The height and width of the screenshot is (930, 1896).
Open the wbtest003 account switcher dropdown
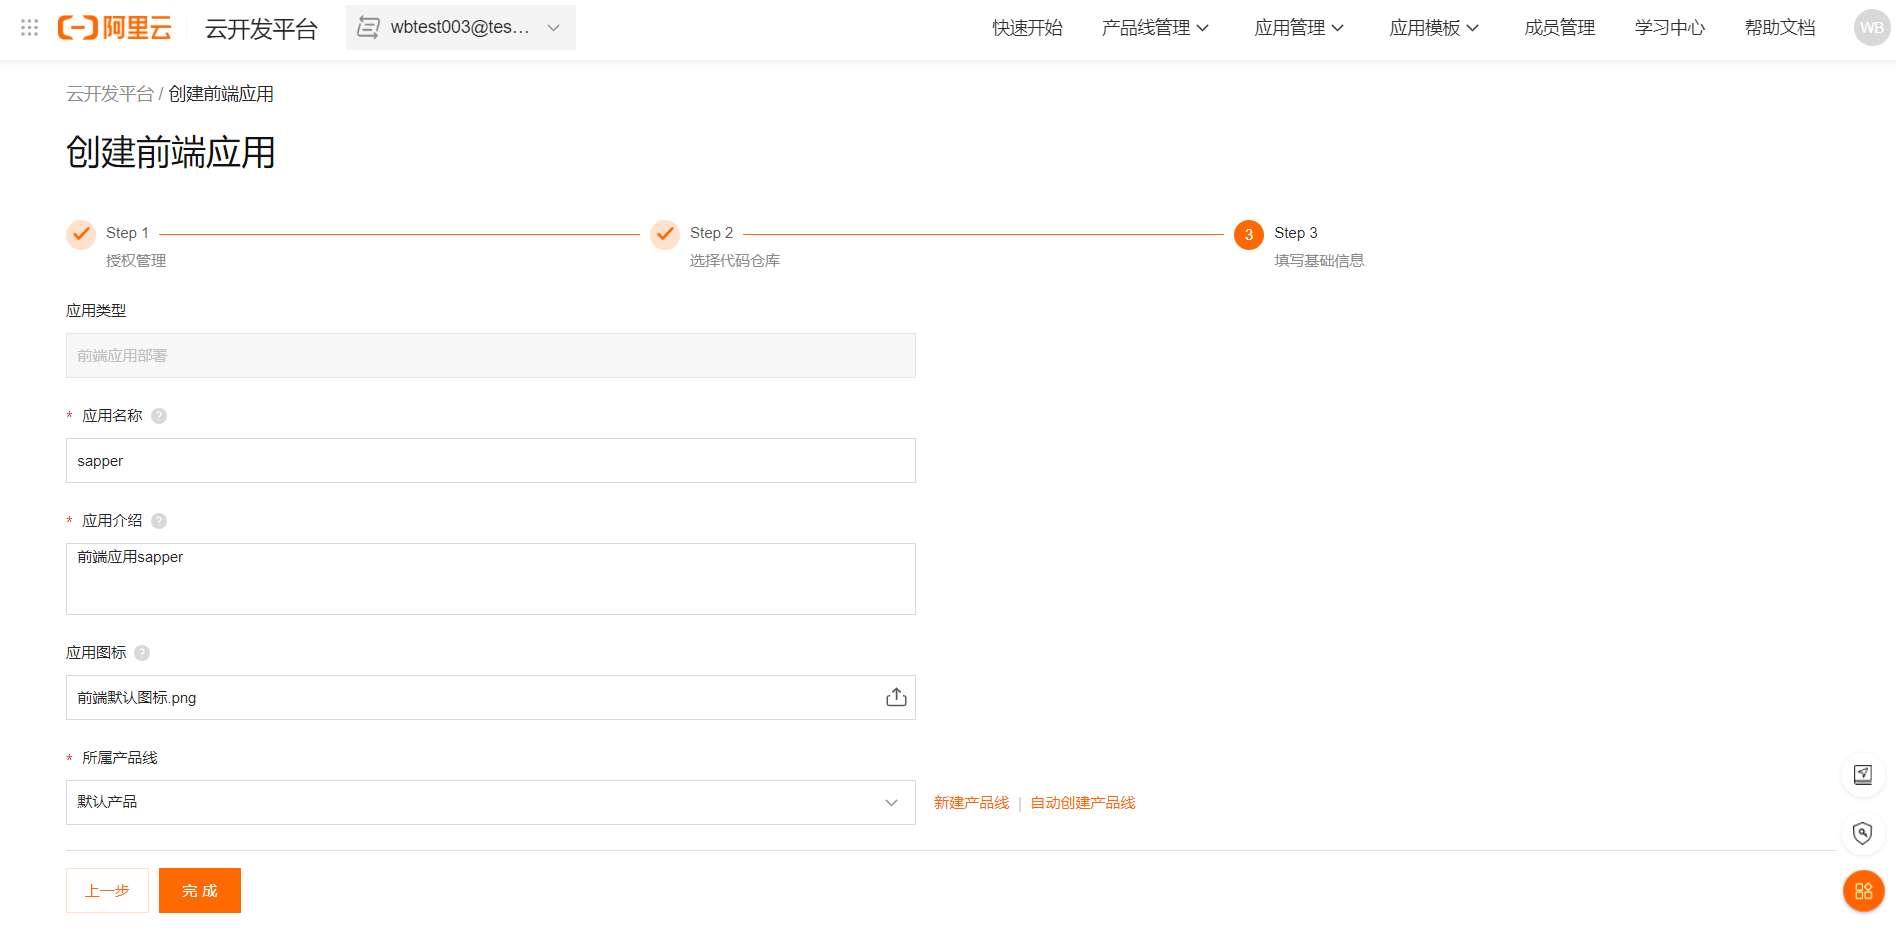(461, 28)
